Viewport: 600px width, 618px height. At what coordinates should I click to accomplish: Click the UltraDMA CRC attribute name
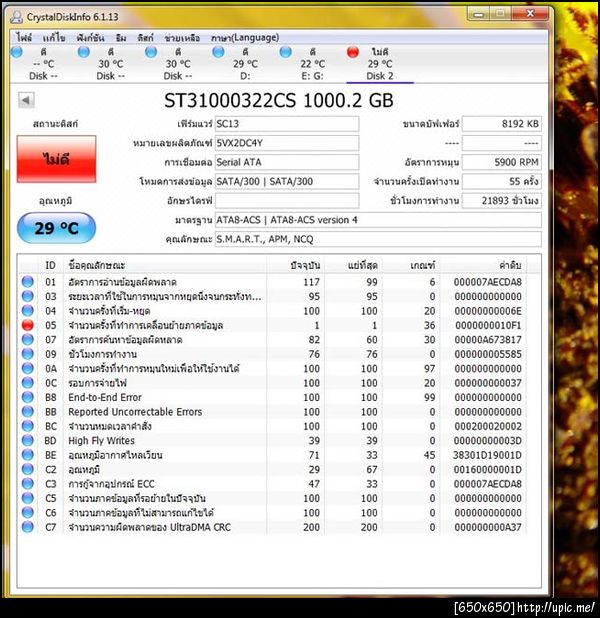click(149, 527)
